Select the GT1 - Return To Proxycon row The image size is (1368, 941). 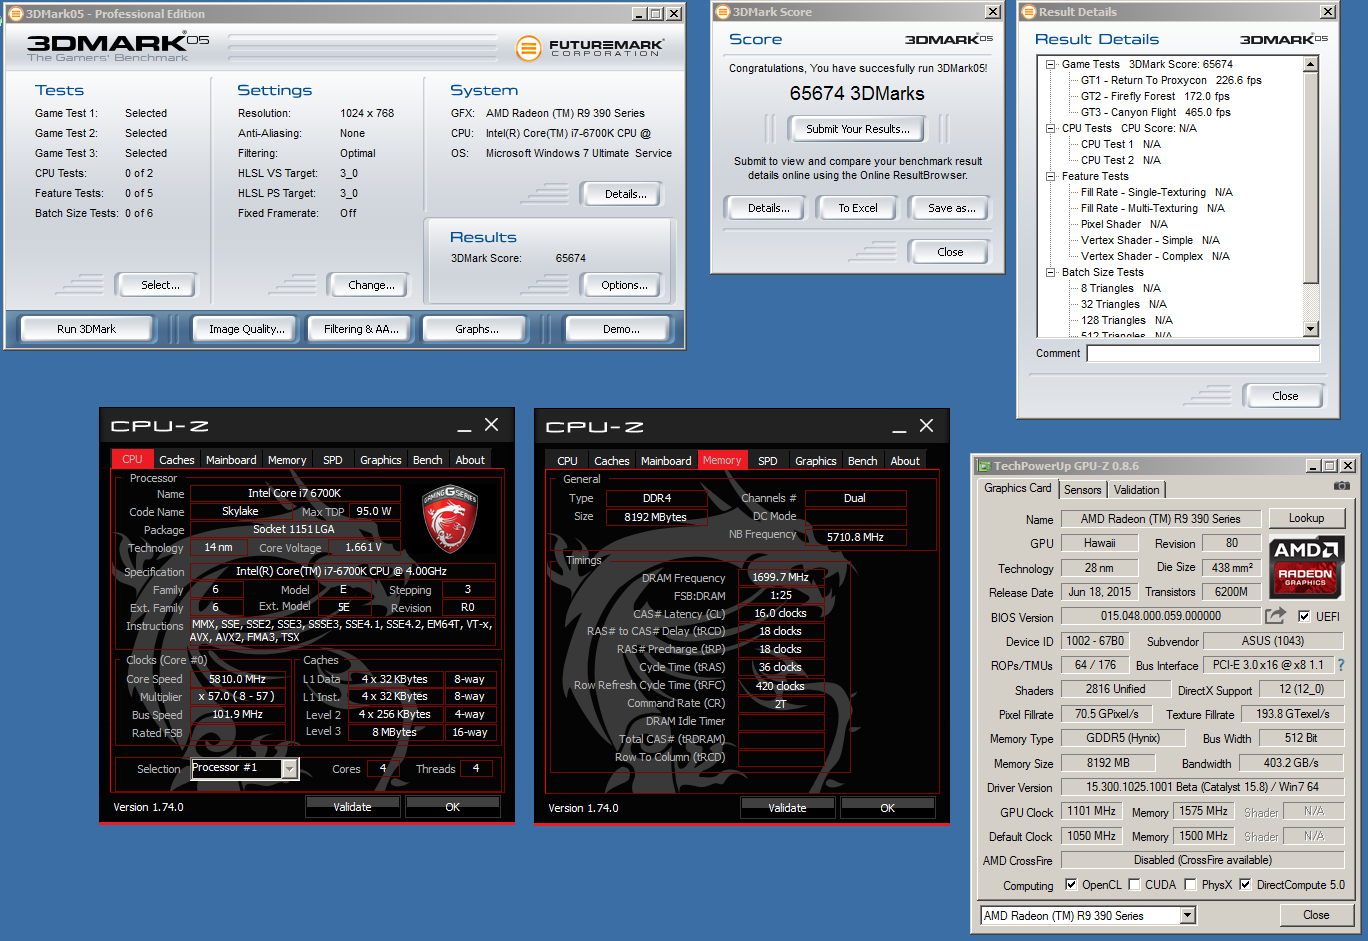(x=1171, y=80)
